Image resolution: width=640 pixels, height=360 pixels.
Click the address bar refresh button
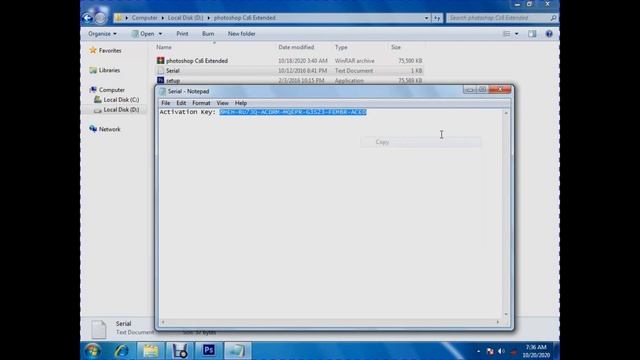pos(437,18)
